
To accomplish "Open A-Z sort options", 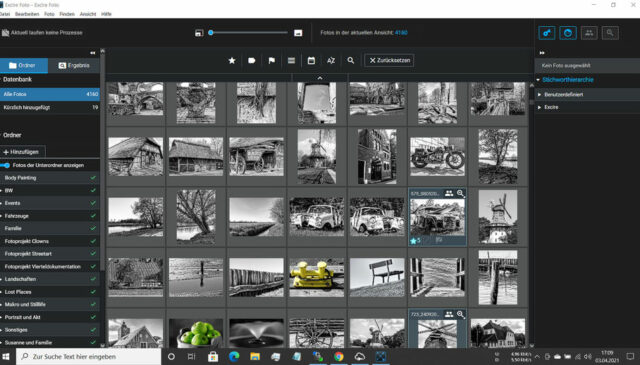I will click(x=331, y=60).
